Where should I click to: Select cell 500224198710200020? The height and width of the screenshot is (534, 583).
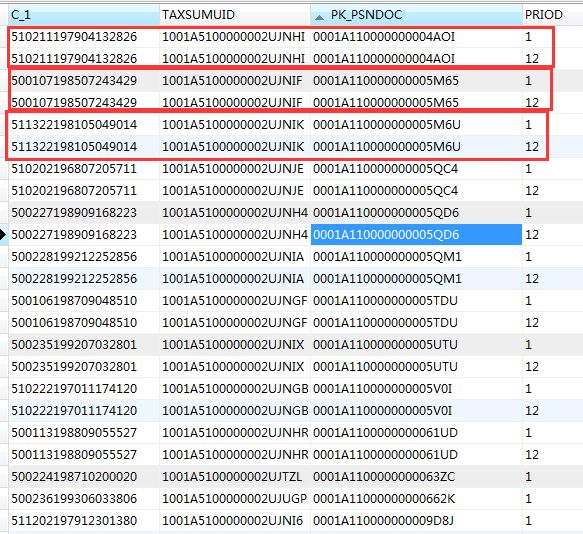[x=84, y=476]
